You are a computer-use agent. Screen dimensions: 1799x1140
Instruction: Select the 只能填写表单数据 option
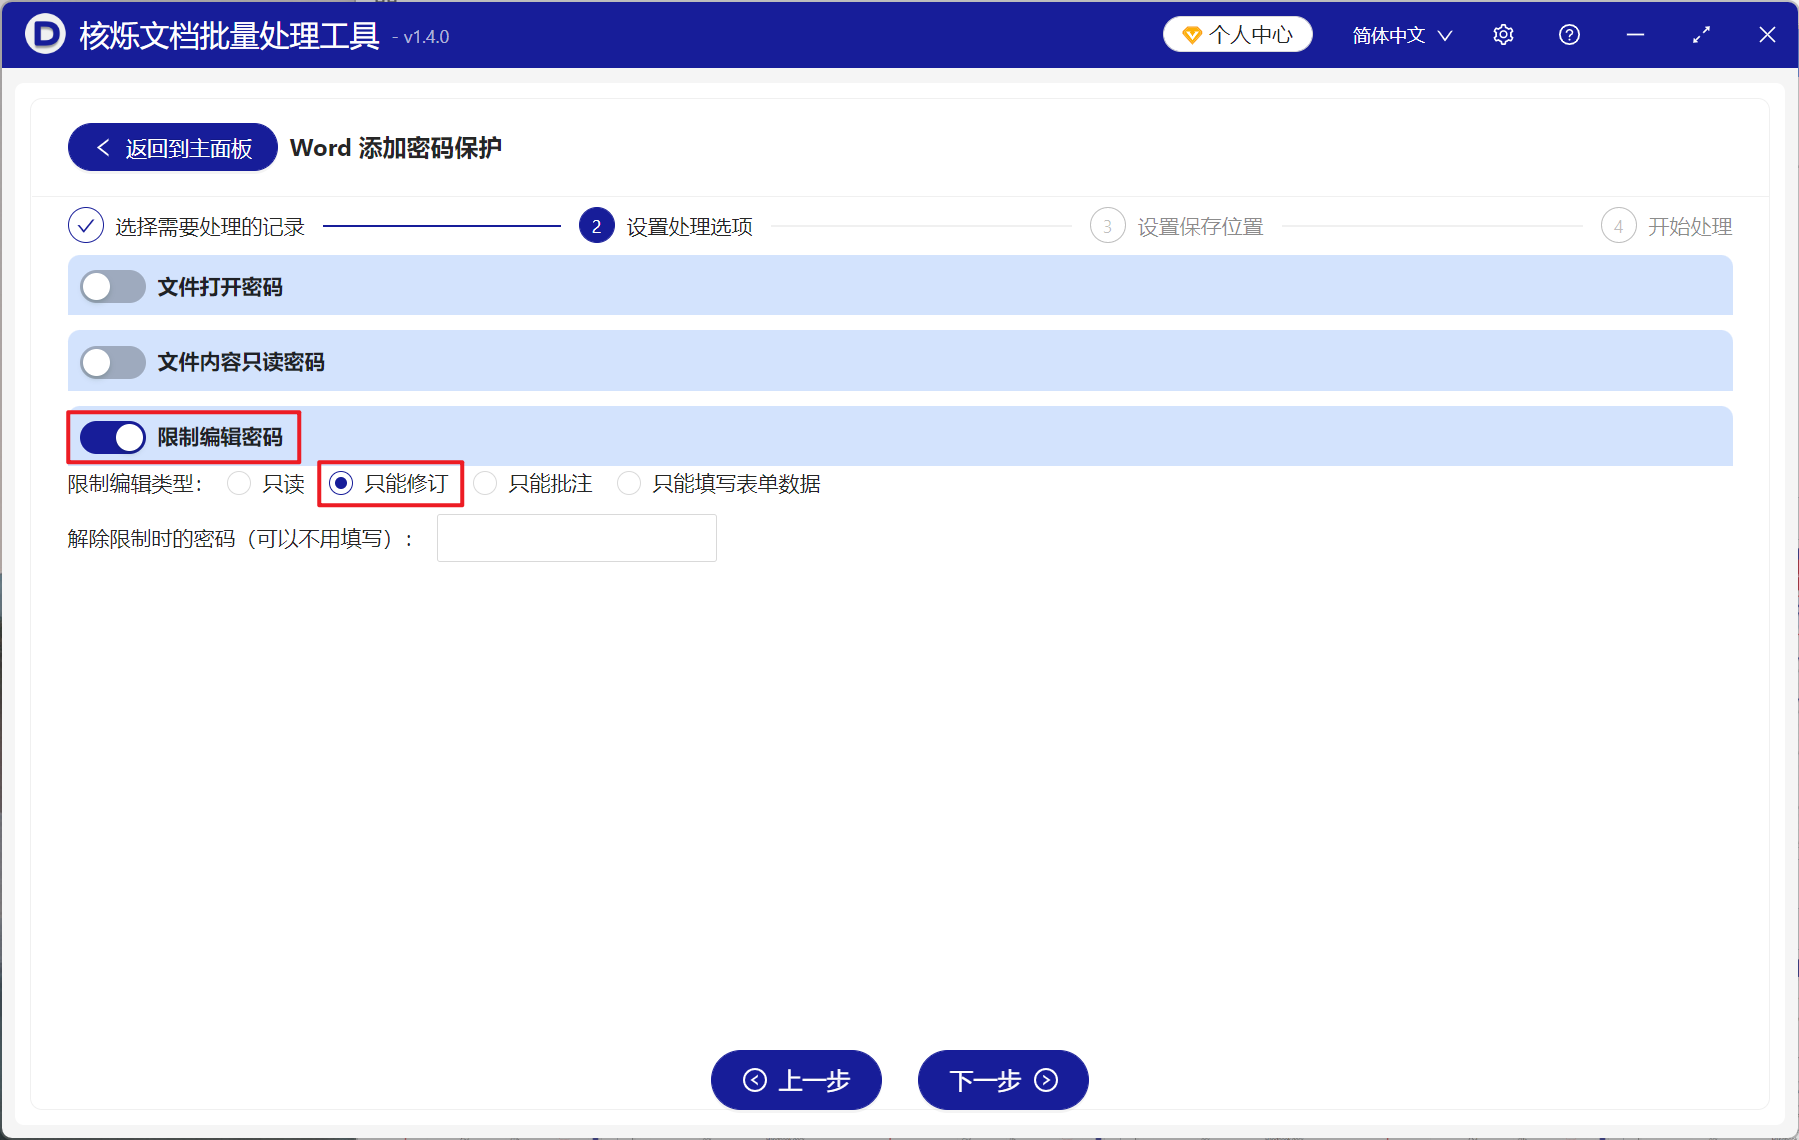[x=629, y=483]
